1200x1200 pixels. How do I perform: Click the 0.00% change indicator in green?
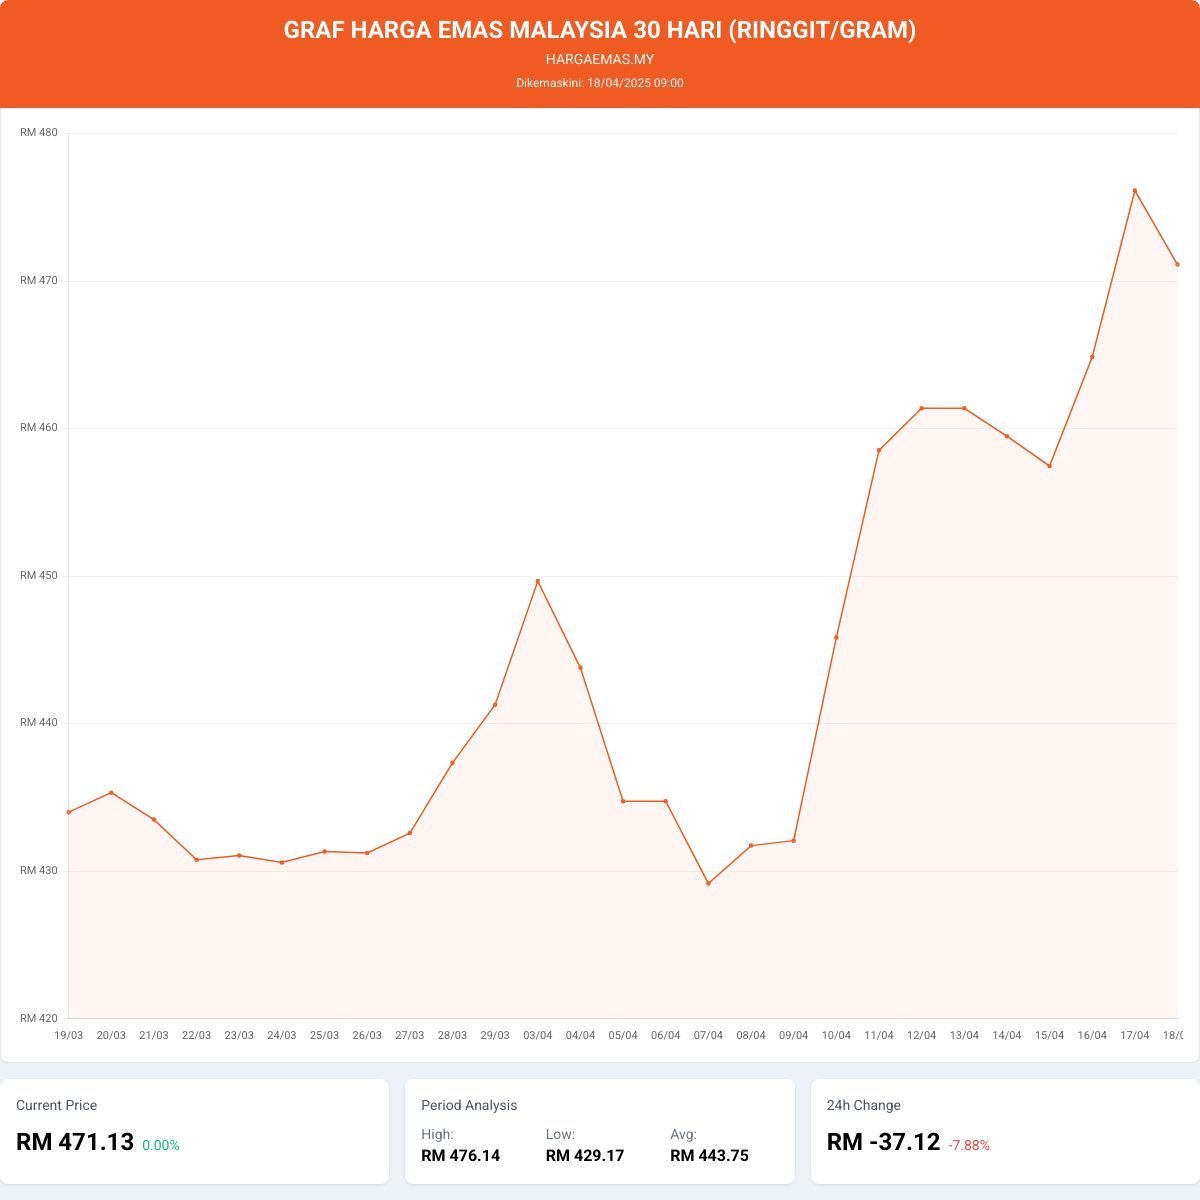(x=161, y=1145)
